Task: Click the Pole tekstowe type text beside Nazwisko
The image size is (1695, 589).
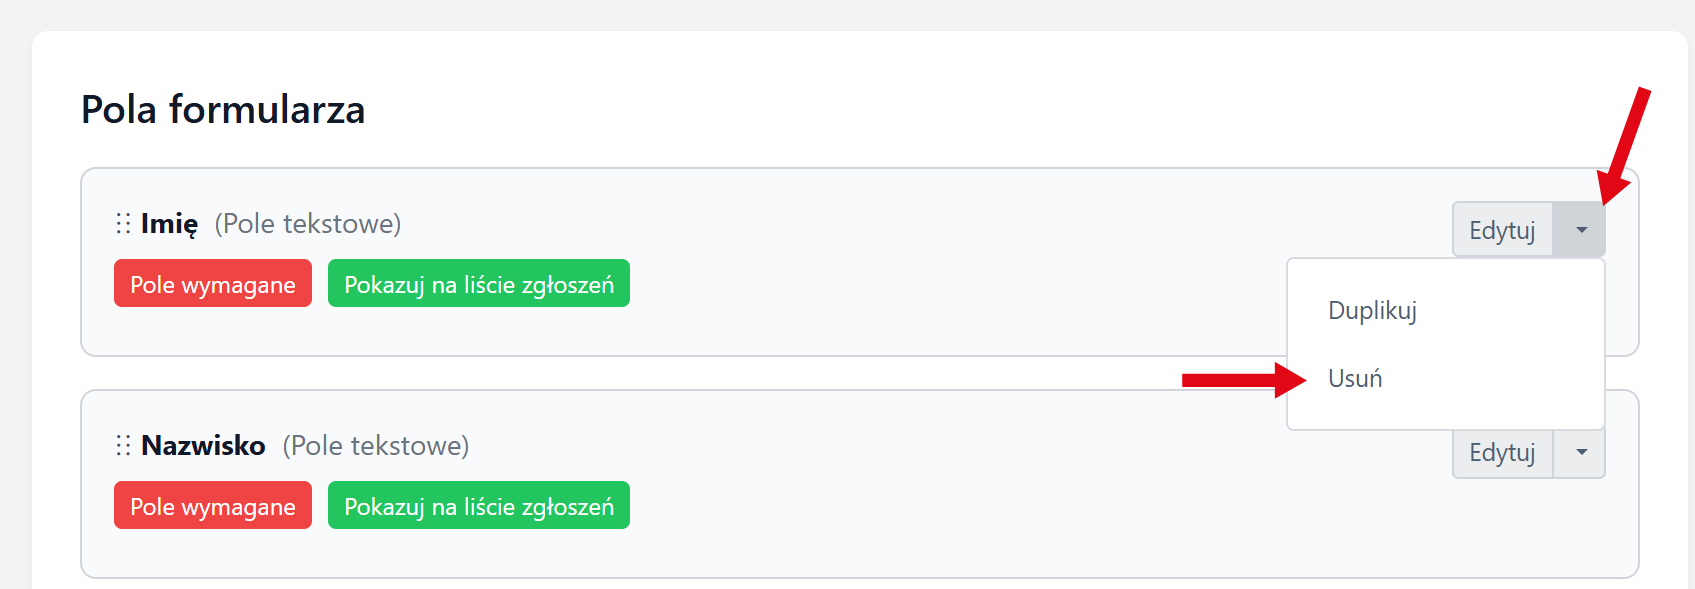Action: (376, 446)
